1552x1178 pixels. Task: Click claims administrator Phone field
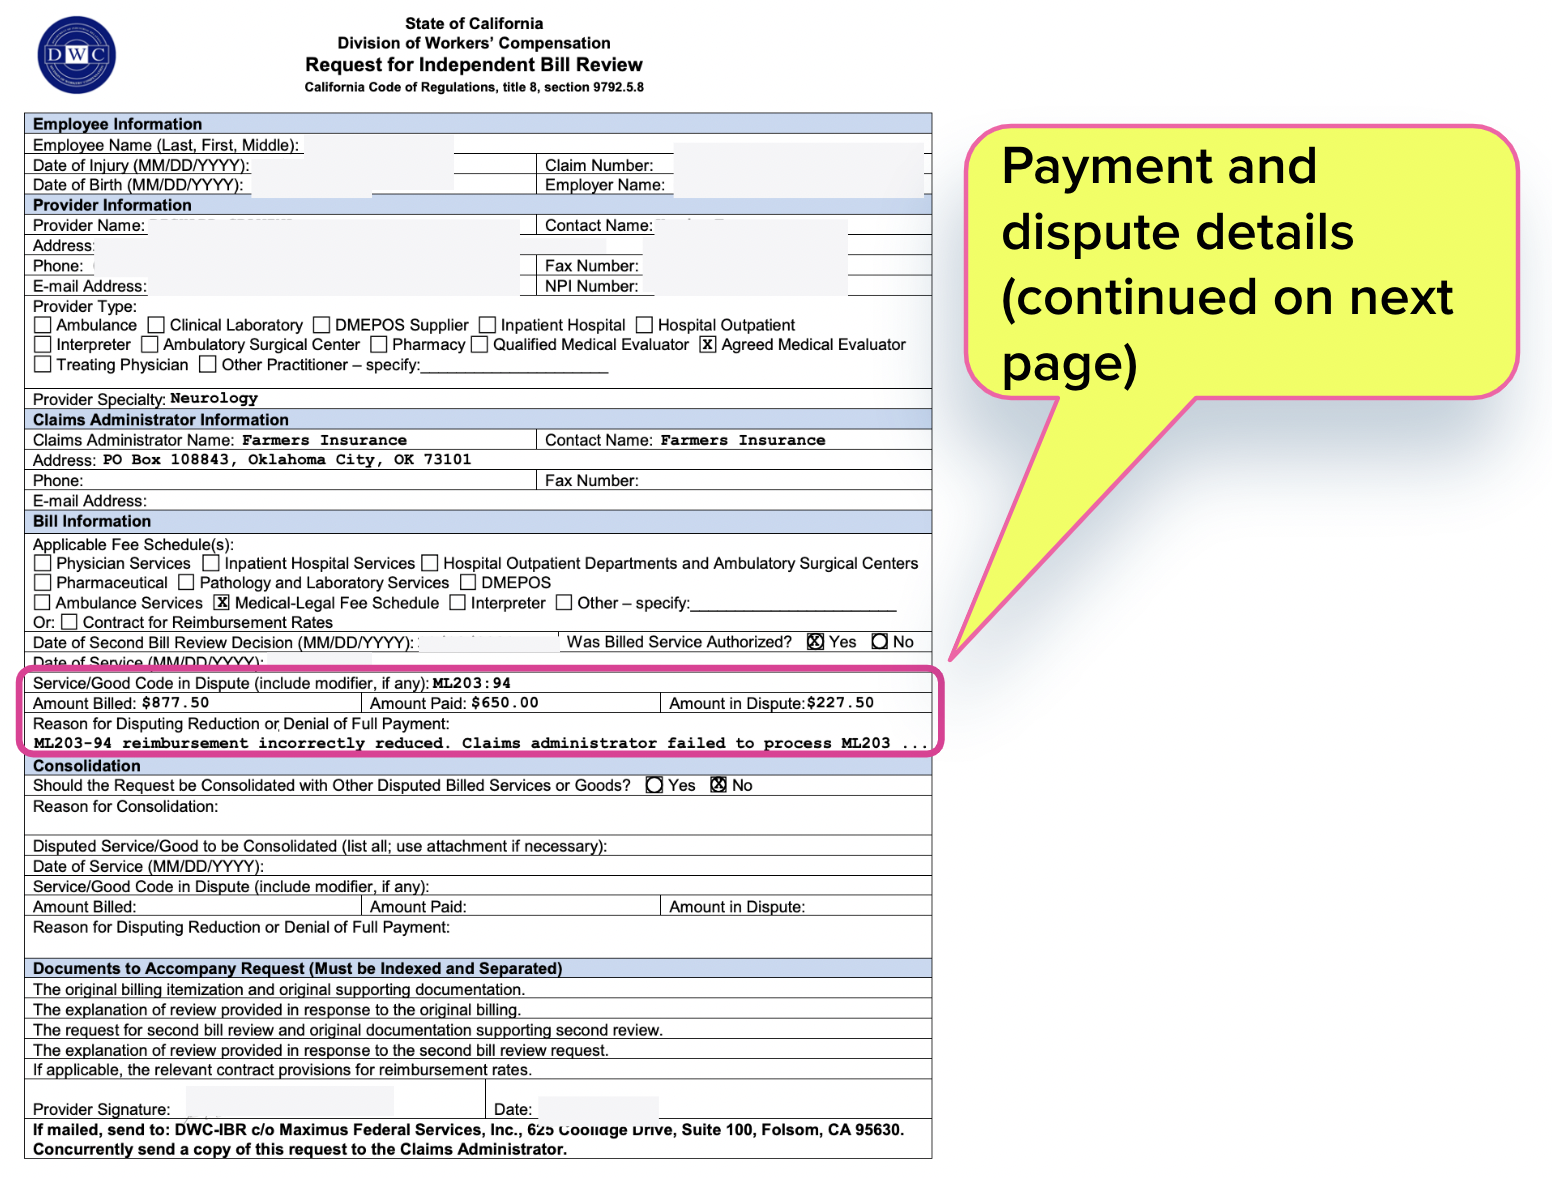281,480
